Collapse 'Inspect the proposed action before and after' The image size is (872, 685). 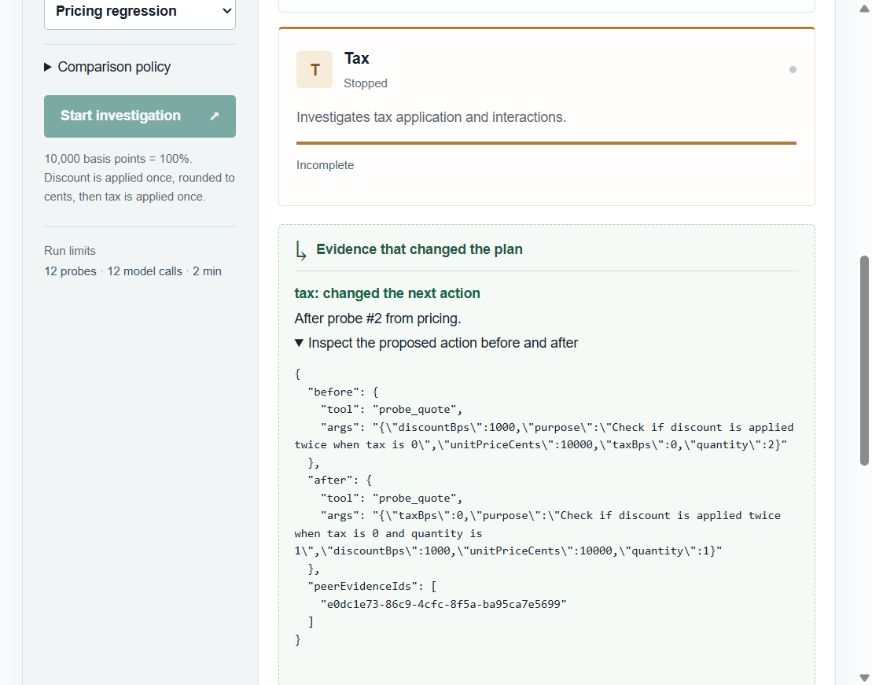(437, 343)
